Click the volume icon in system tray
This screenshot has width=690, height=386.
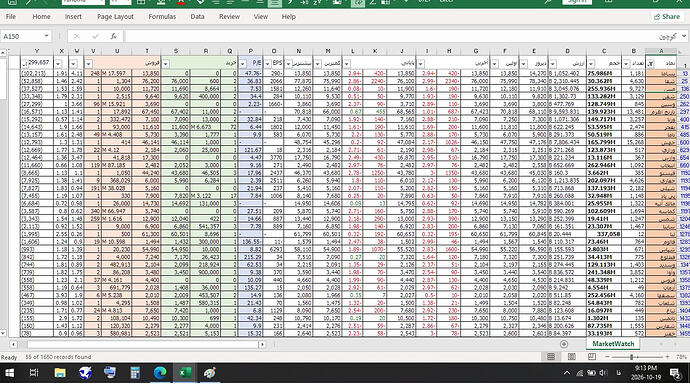pyautogui.click(x=603, y=373)
